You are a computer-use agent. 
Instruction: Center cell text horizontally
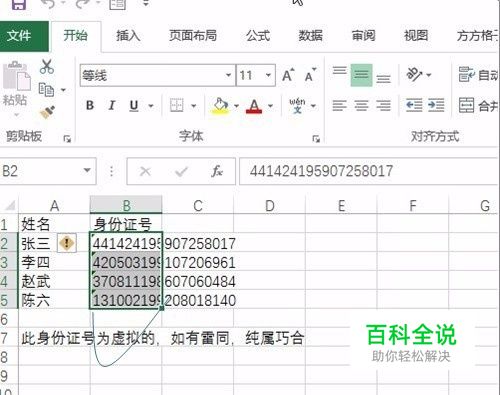tap(361, 106)
